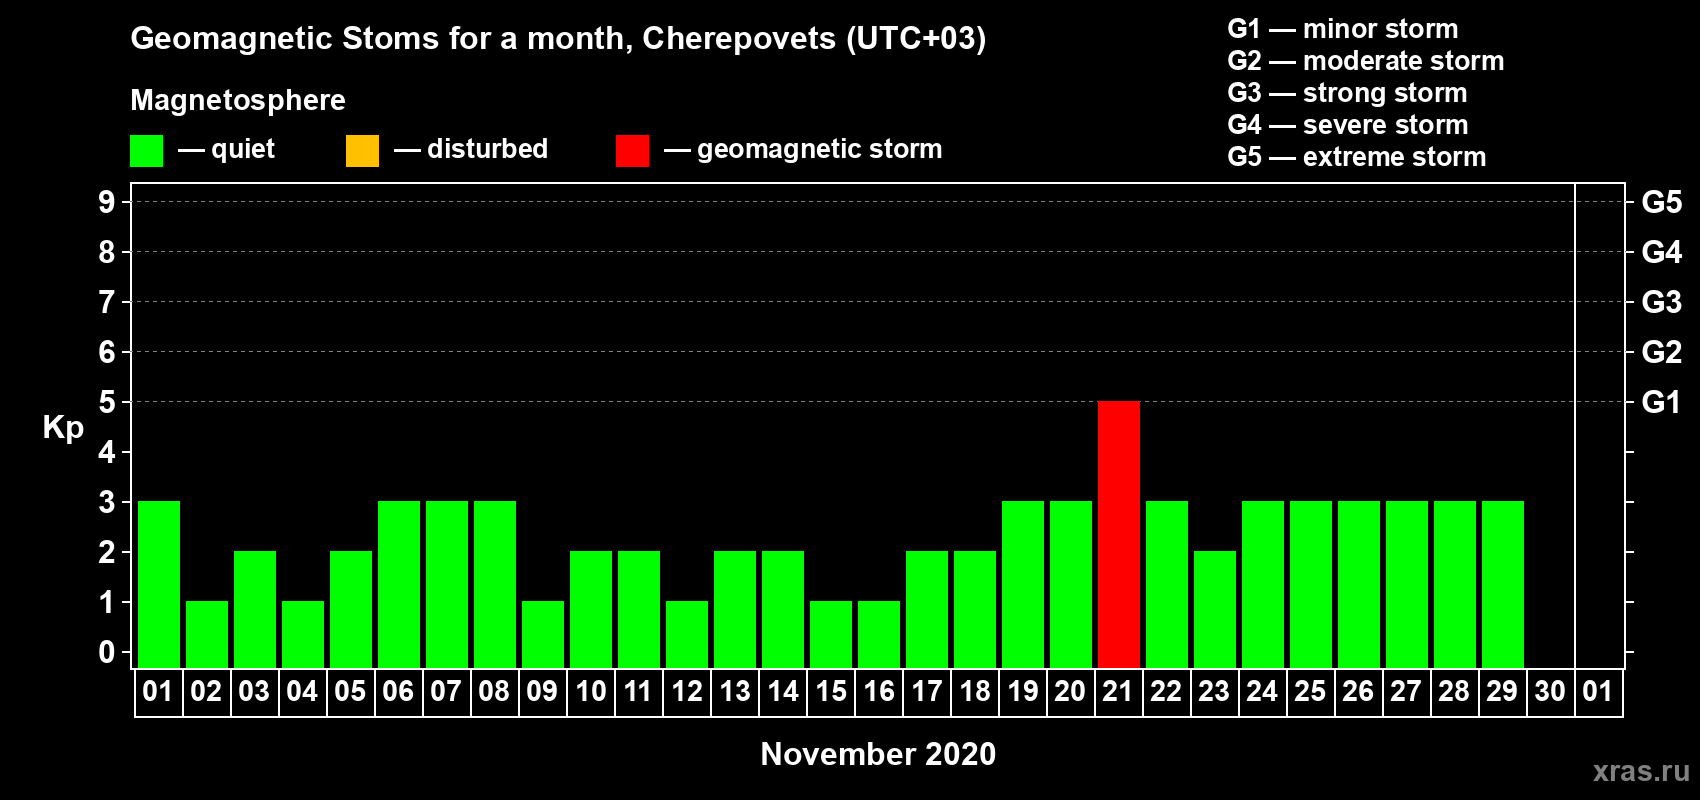This screenshot has width=1700, height=800.
Task: Click the red geomagnetic storm legend swatch
Action: coord(632,151)
